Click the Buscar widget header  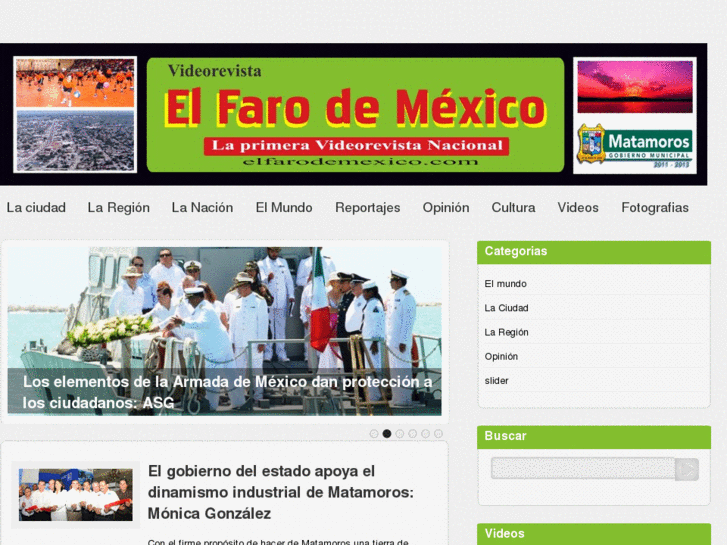594,436
